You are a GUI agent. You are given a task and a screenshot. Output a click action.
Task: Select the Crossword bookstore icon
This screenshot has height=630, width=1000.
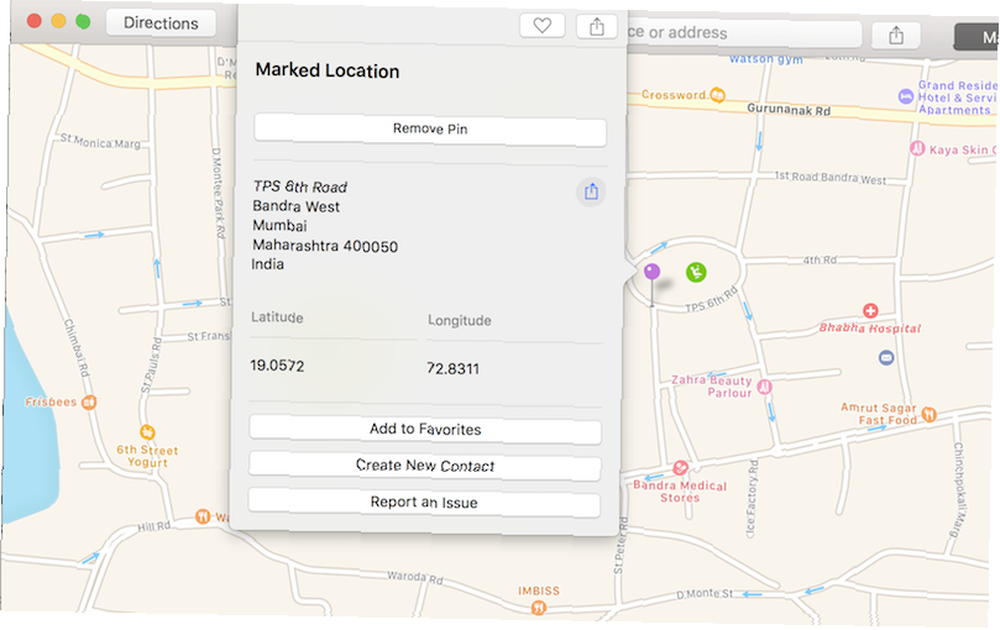tap(718, 94)
